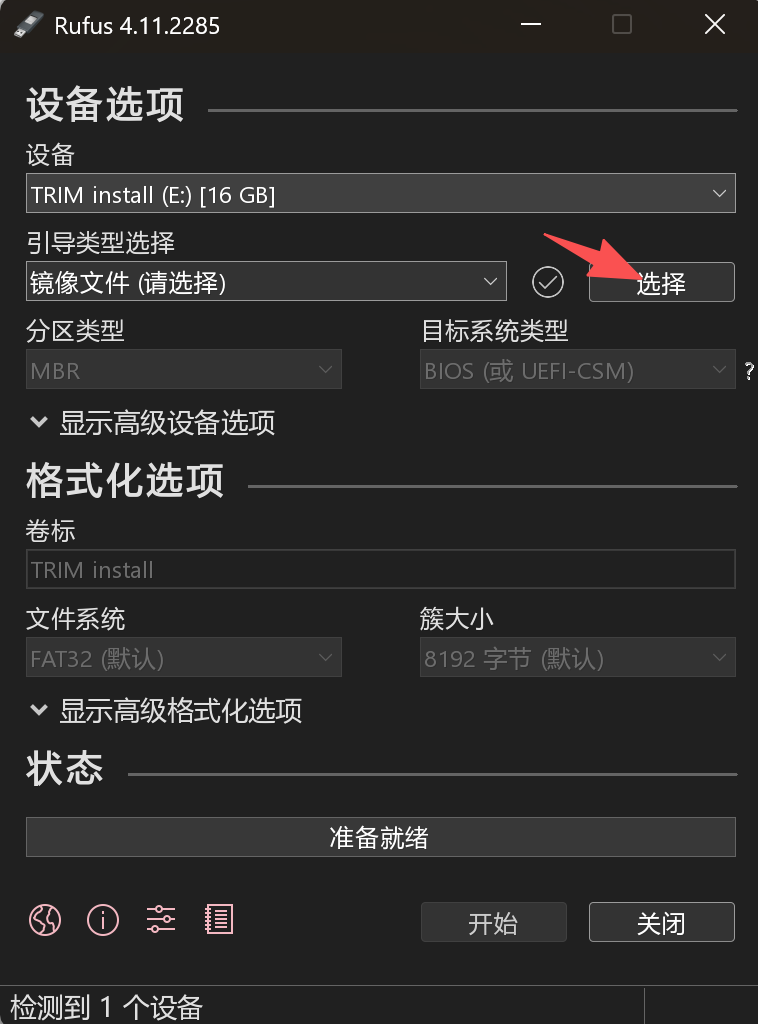Show the log notebook icon

pyautogui.click(x=219, y=920)
